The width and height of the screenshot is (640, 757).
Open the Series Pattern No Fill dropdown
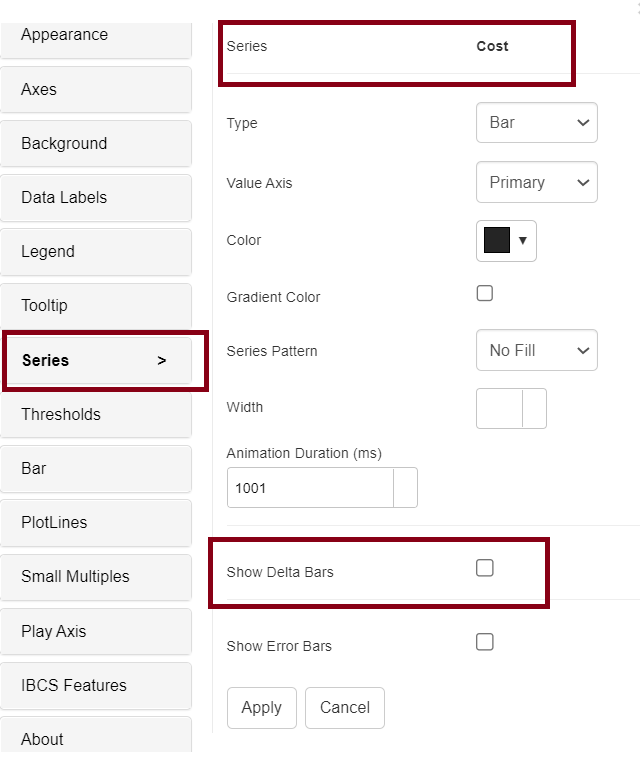tap(537, 350)
